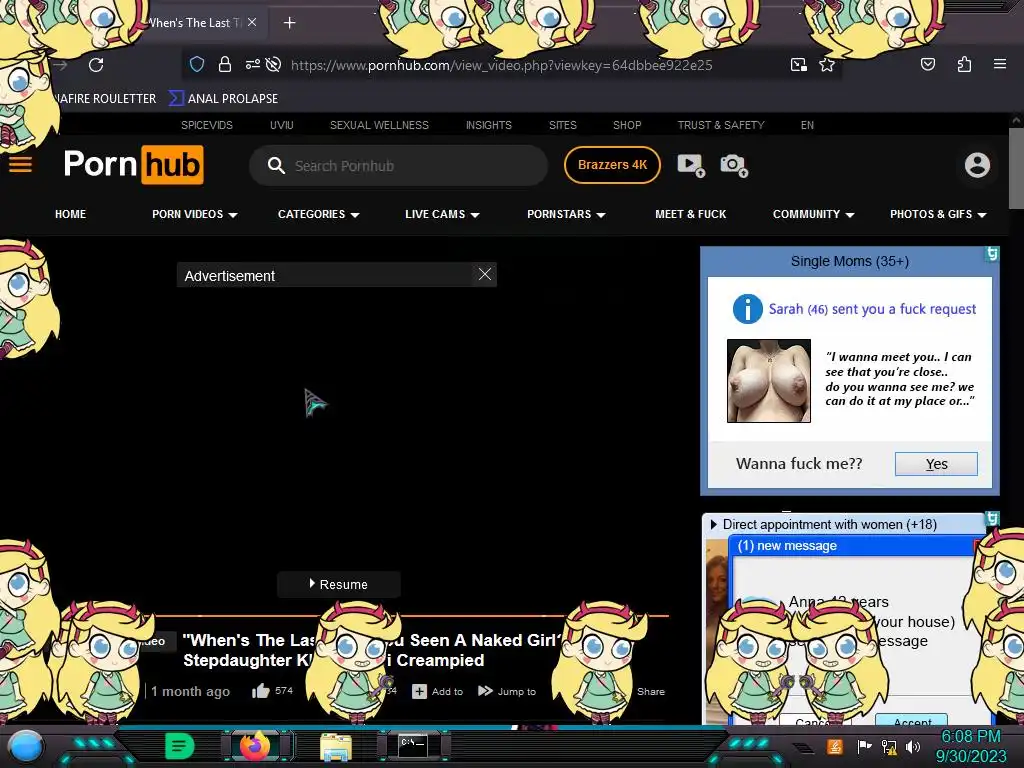Reload the page with the refresh icon

(x=96, y=65)
